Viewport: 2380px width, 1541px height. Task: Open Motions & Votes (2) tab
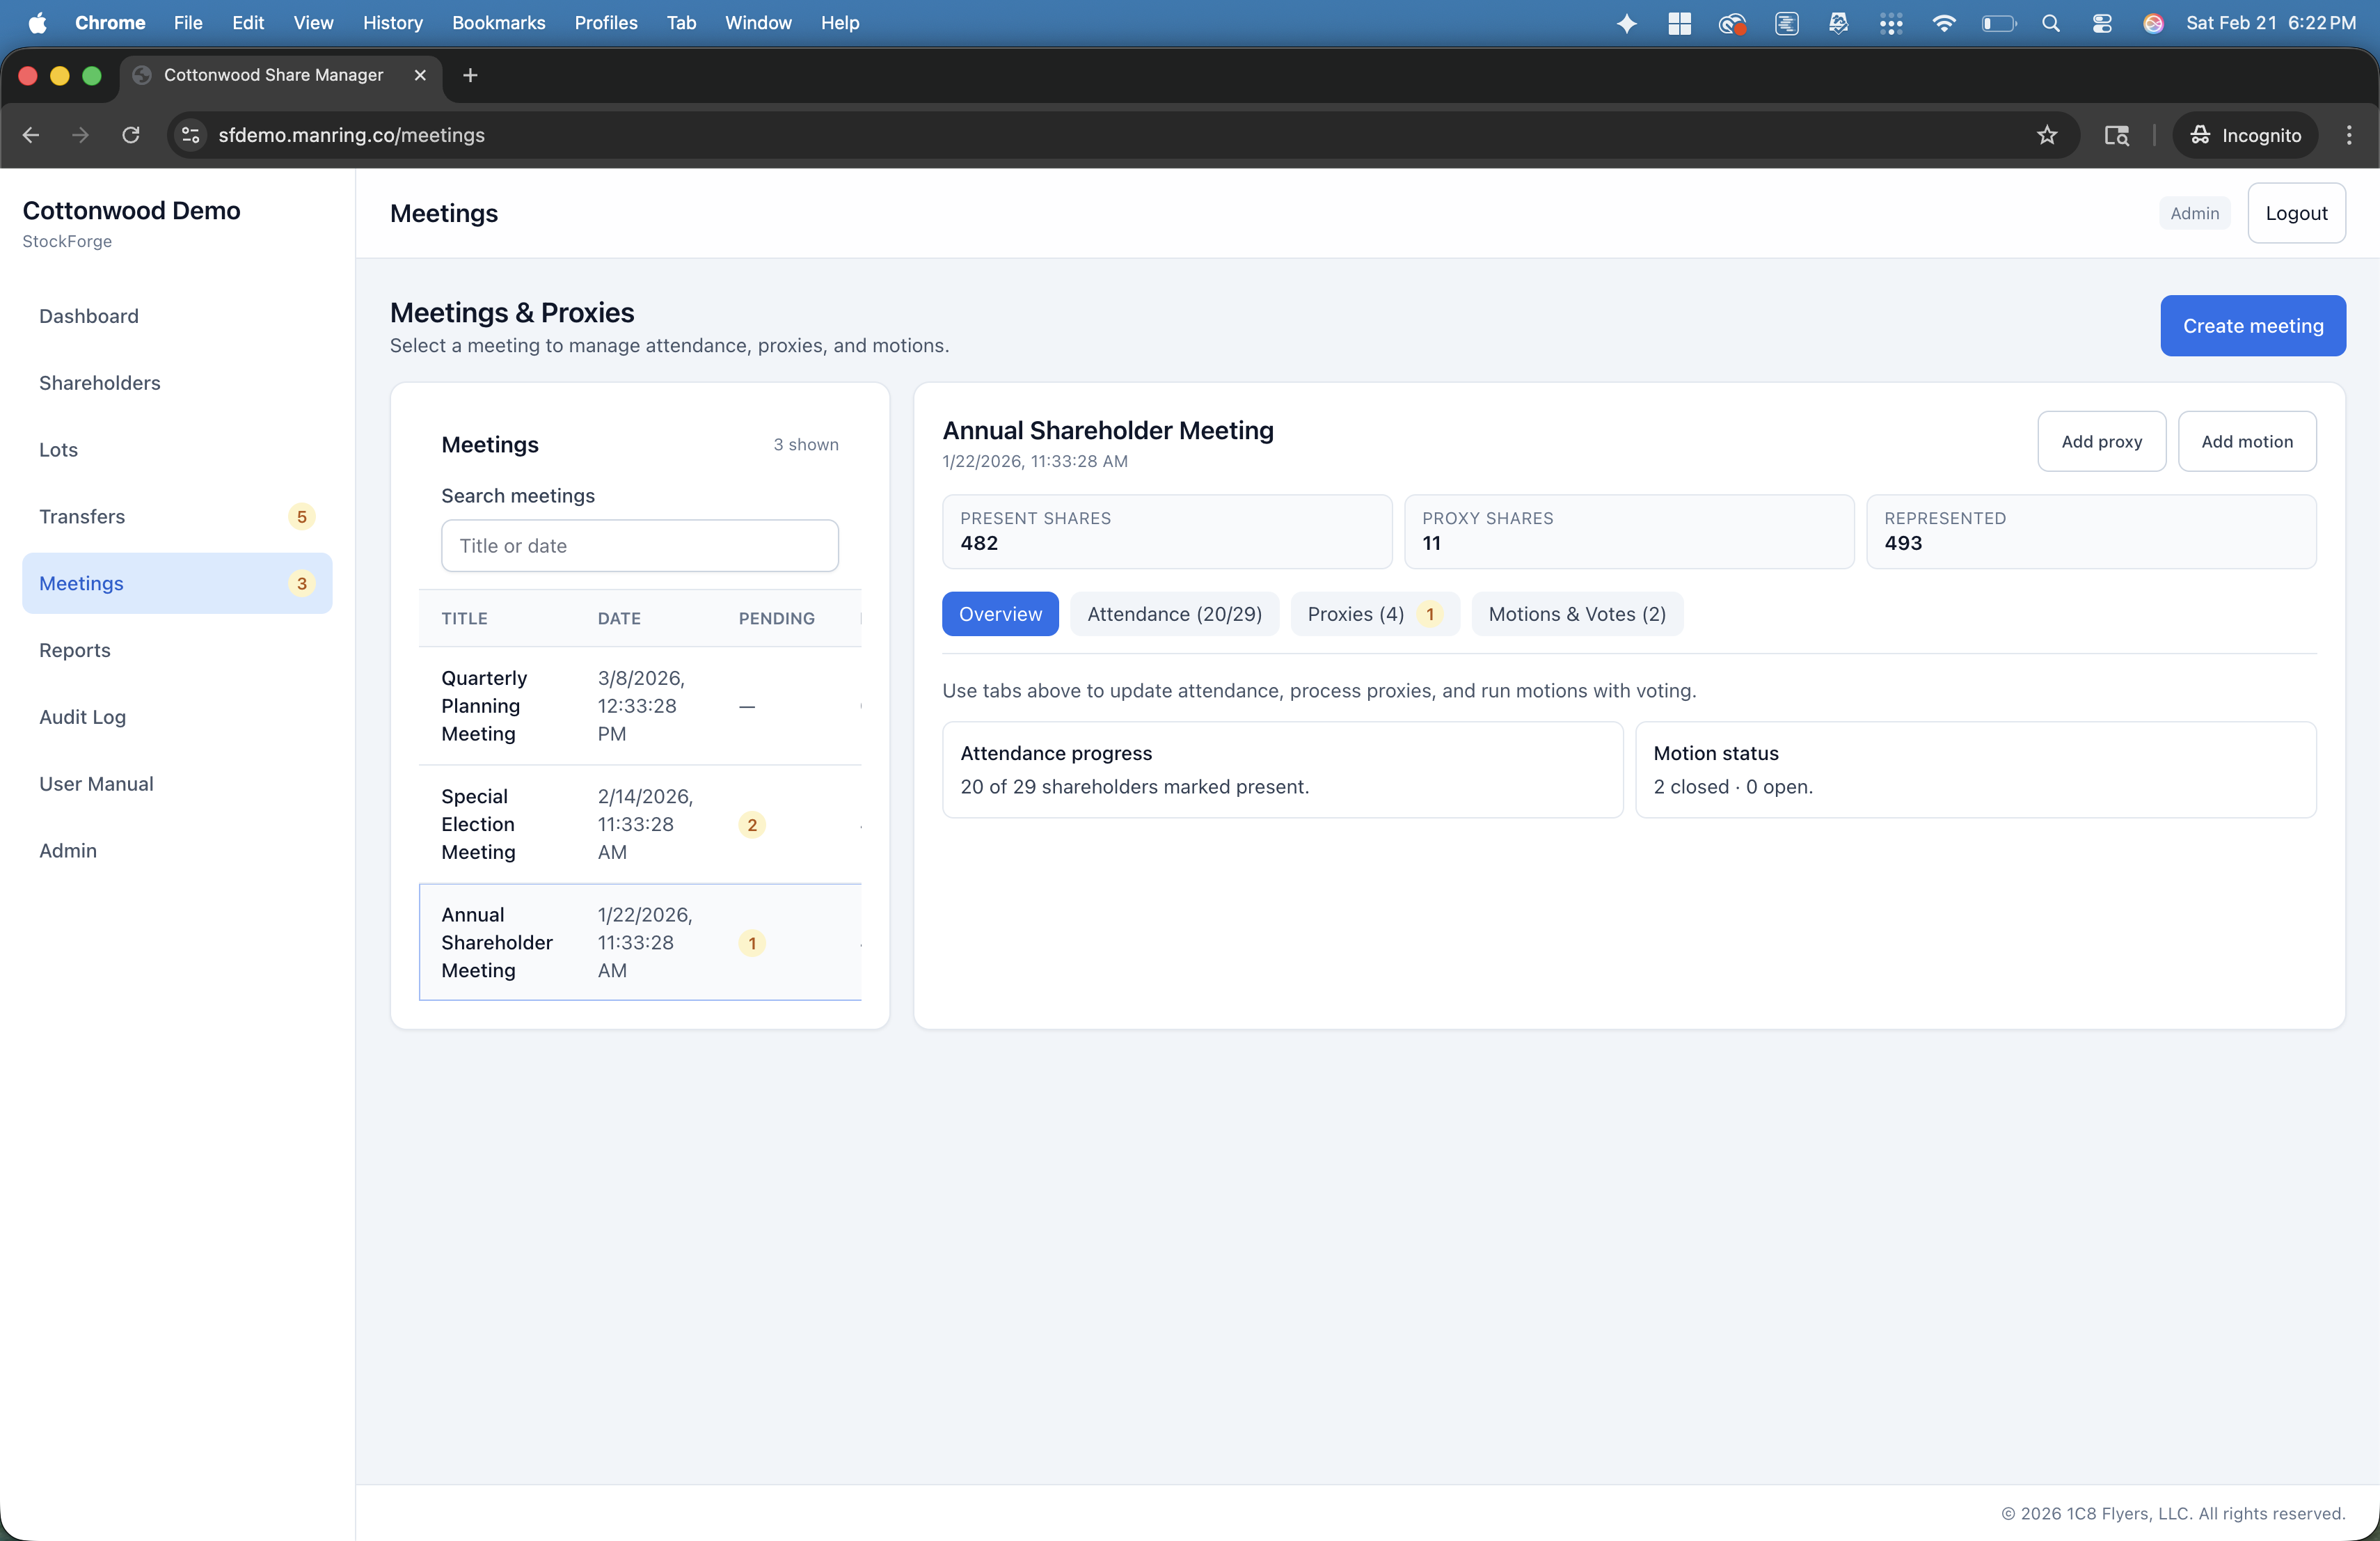(1576, 614)
